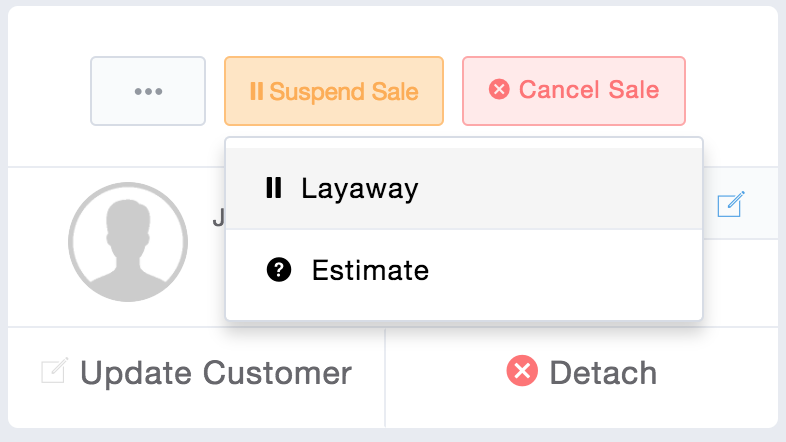The width and height of the screenshot is (786, 442).
Task: Click the partially hidden customer name
Action: [217, 217]
